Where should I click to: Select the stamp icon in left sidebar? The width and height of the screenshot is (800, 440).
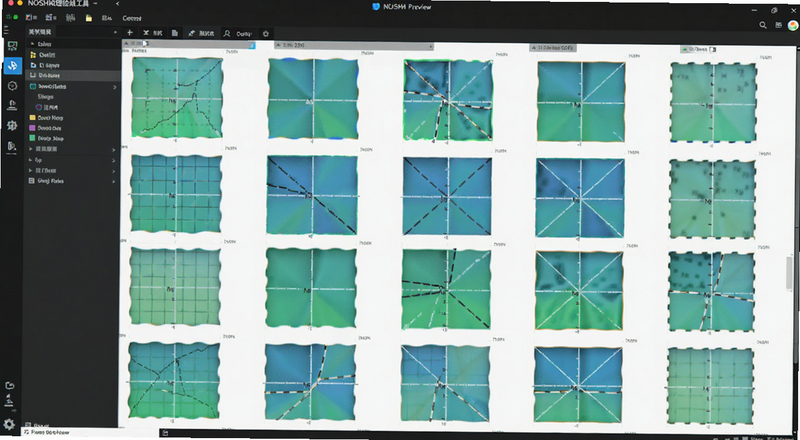click(x=12, y=105)
